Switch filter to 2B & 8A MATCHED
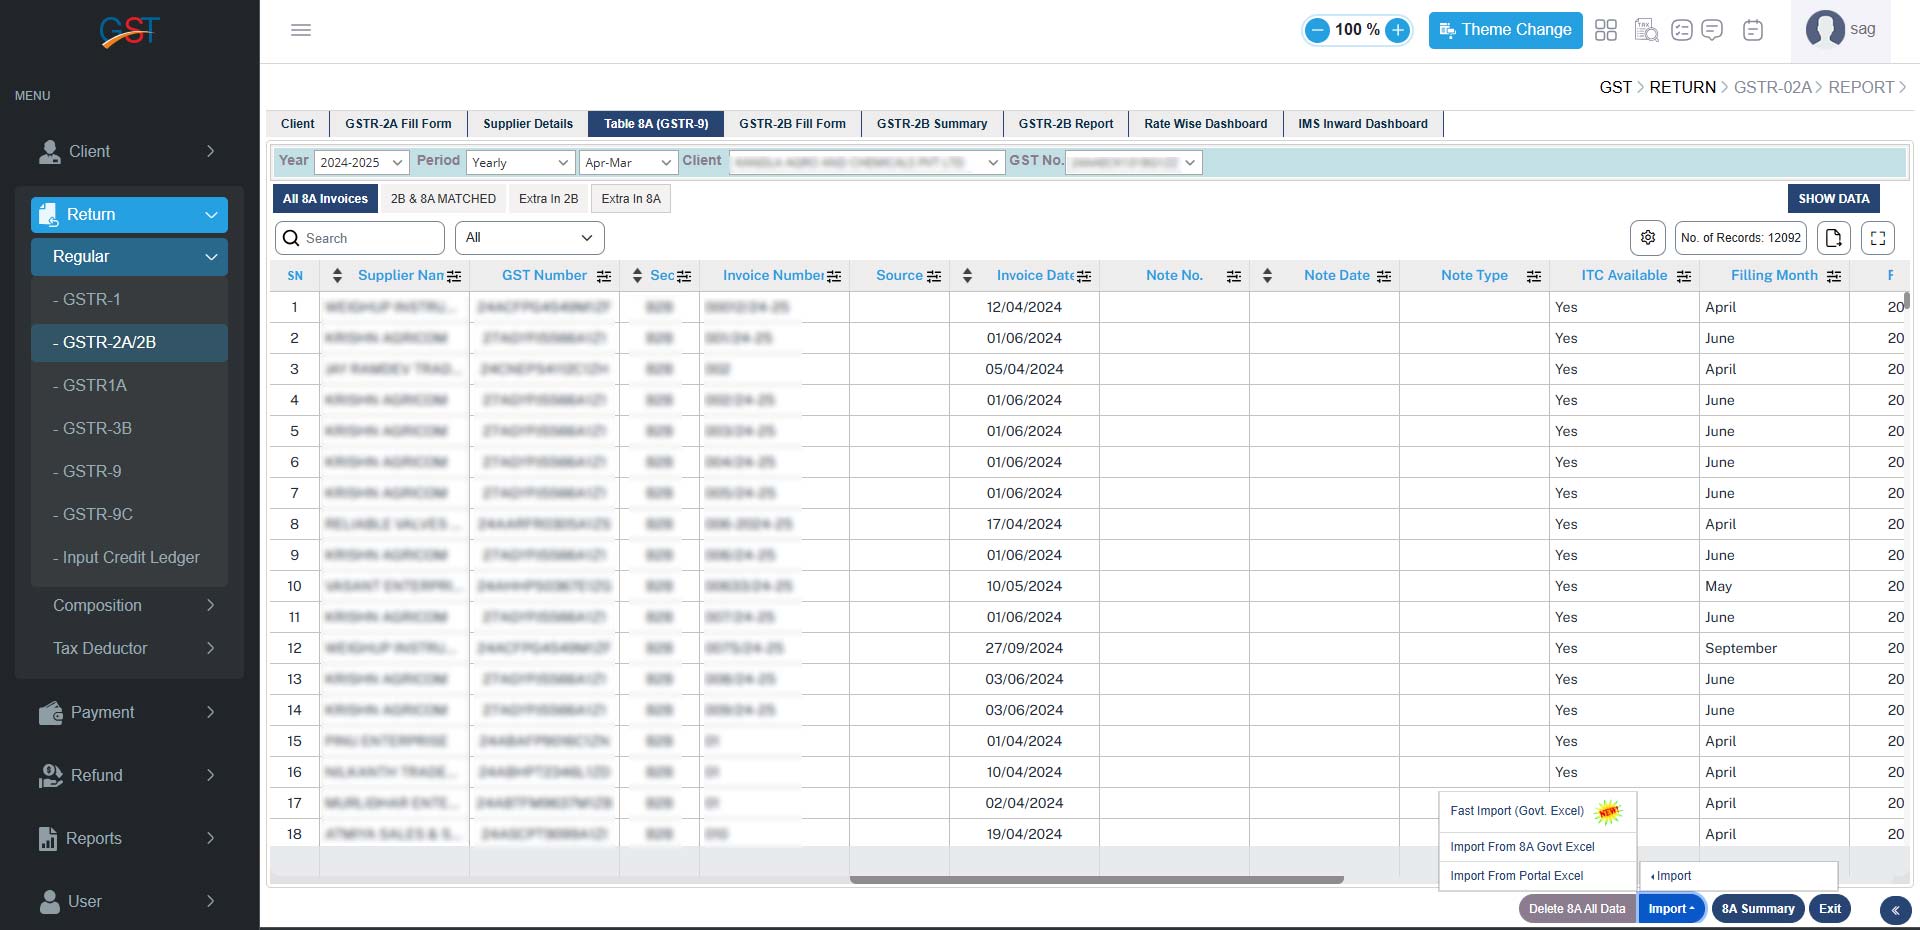Screen dimensions: 1920x930 pyautogui.click(x=443, y=199)
